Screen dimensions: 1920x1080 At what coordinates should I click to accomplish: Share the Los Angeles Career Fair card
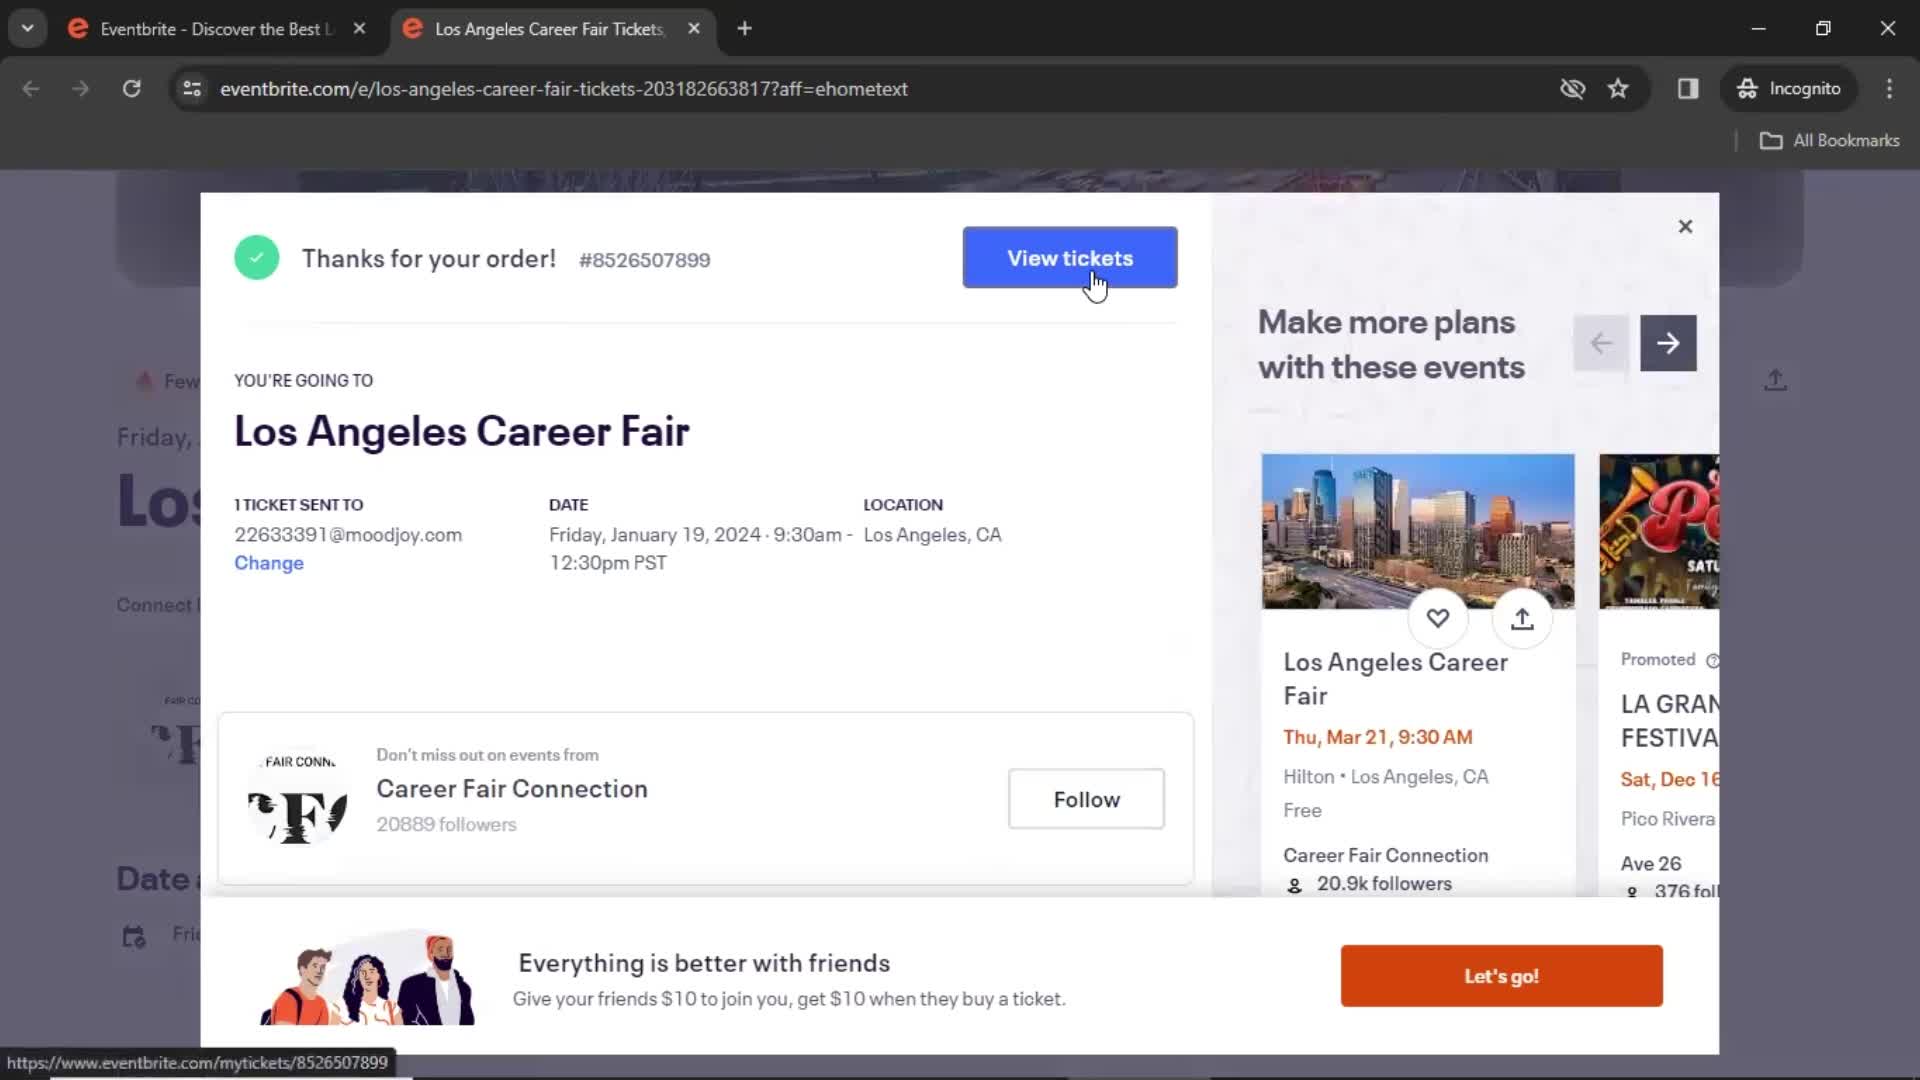(1522, 619)
